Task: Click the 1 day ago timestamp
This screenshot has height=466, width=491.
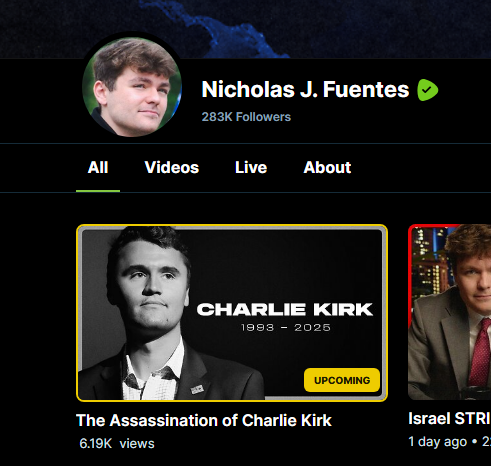Action: 437,442
